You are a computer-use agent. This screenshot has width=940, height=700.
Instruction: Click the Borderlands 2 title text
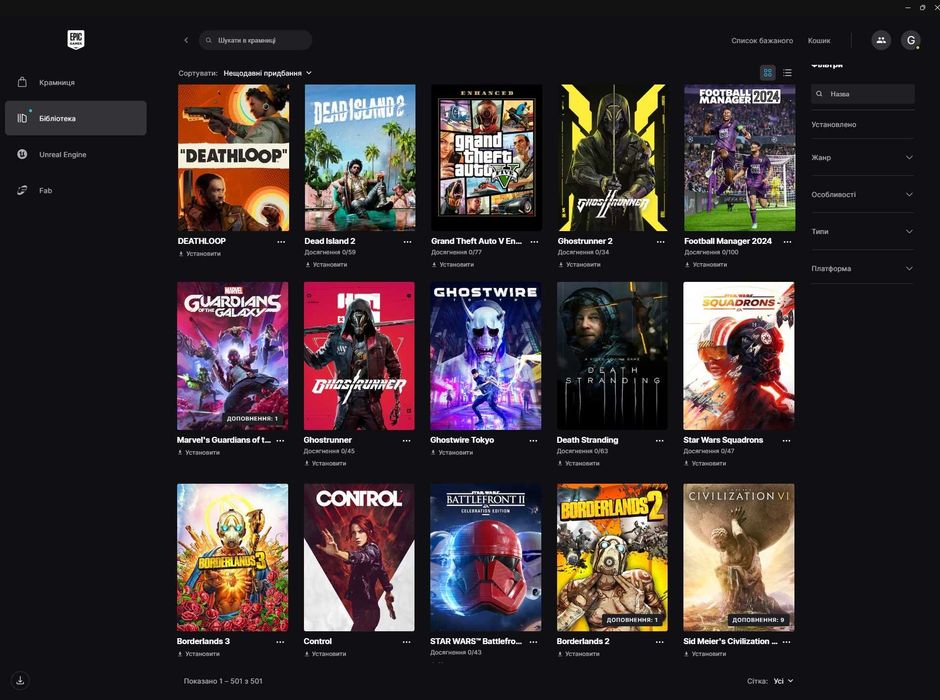pyautogui.click(x=583, y=641)
